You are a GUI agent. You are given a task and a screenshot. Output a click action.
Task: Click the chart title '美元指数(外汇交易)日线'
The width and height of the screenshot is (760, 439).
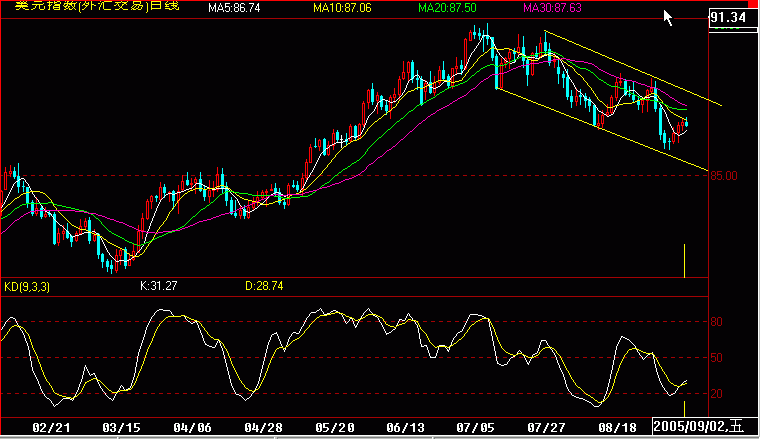pos(97,6)
